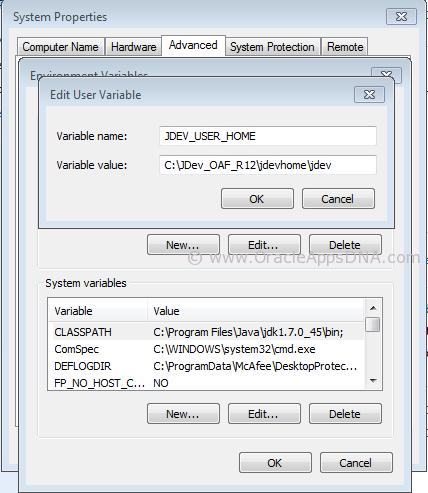Click Delete under user variables

(x=345, y=245)
